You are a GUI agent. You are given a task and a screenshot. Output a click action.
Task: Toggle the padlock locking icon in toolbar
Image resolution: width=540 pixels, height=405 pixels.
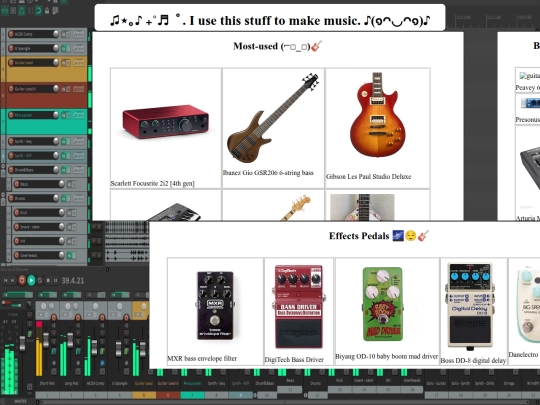47,11
